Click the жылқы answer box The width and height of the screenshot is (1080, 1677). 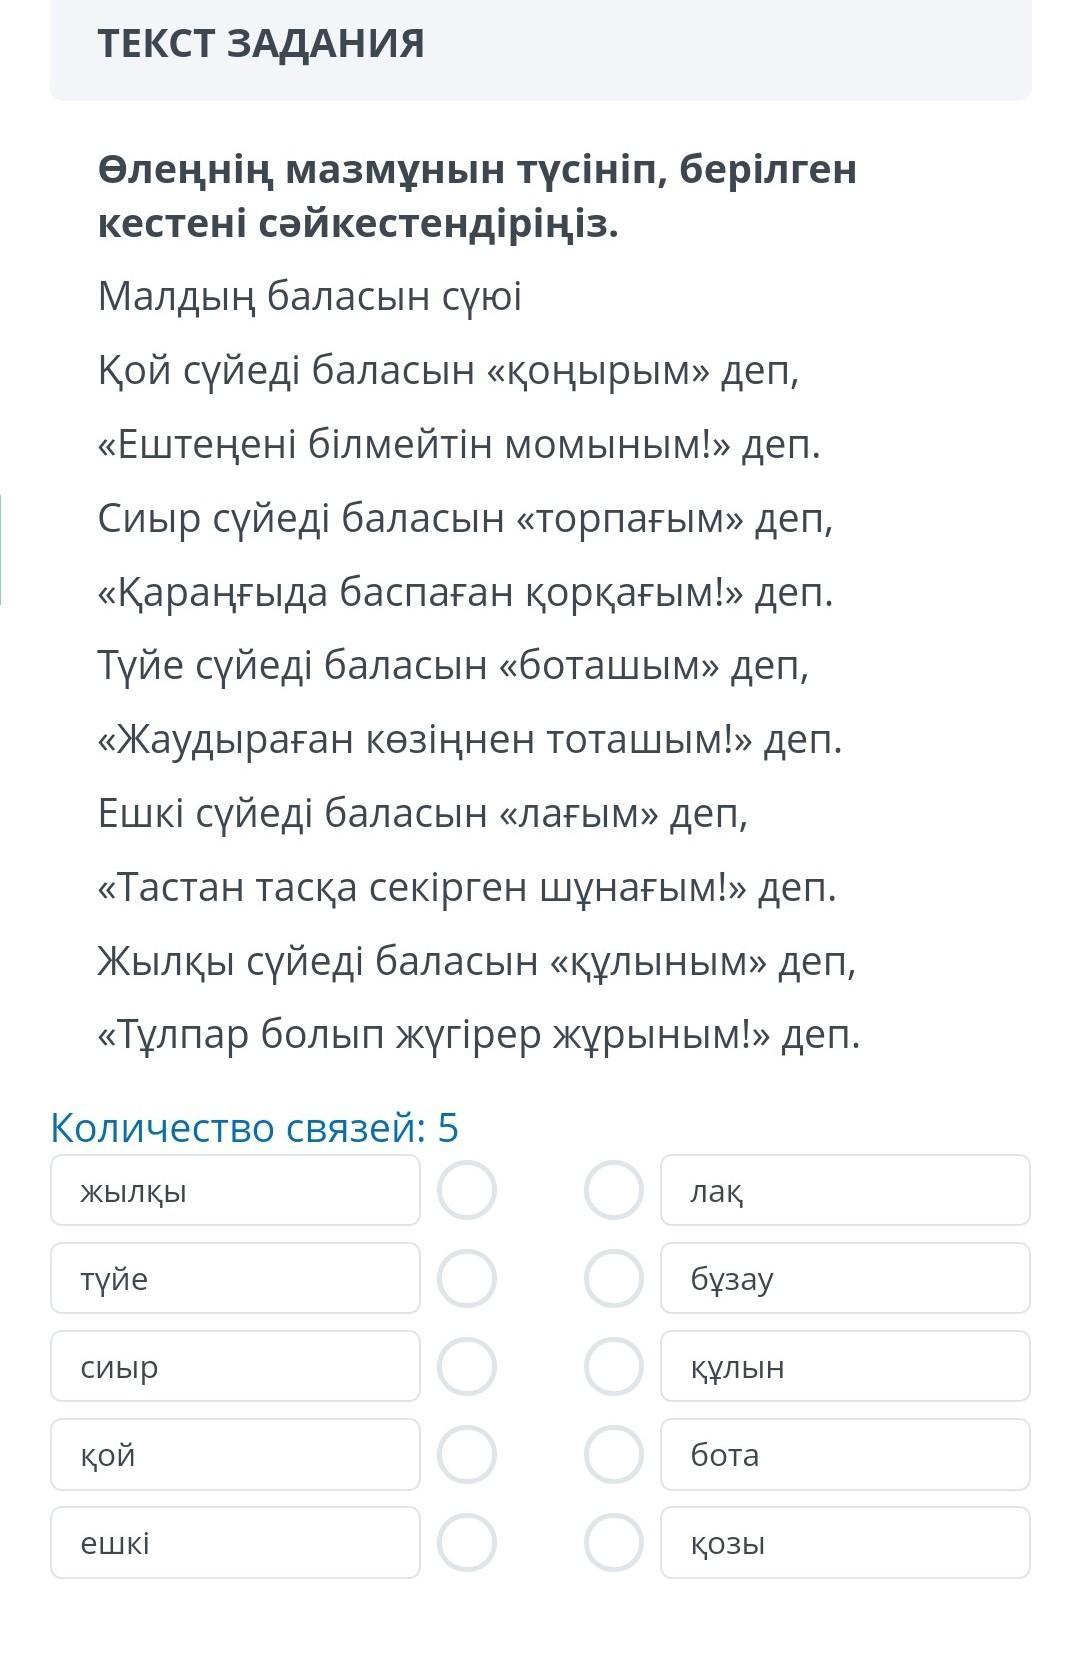click(x=235, y=1190)
